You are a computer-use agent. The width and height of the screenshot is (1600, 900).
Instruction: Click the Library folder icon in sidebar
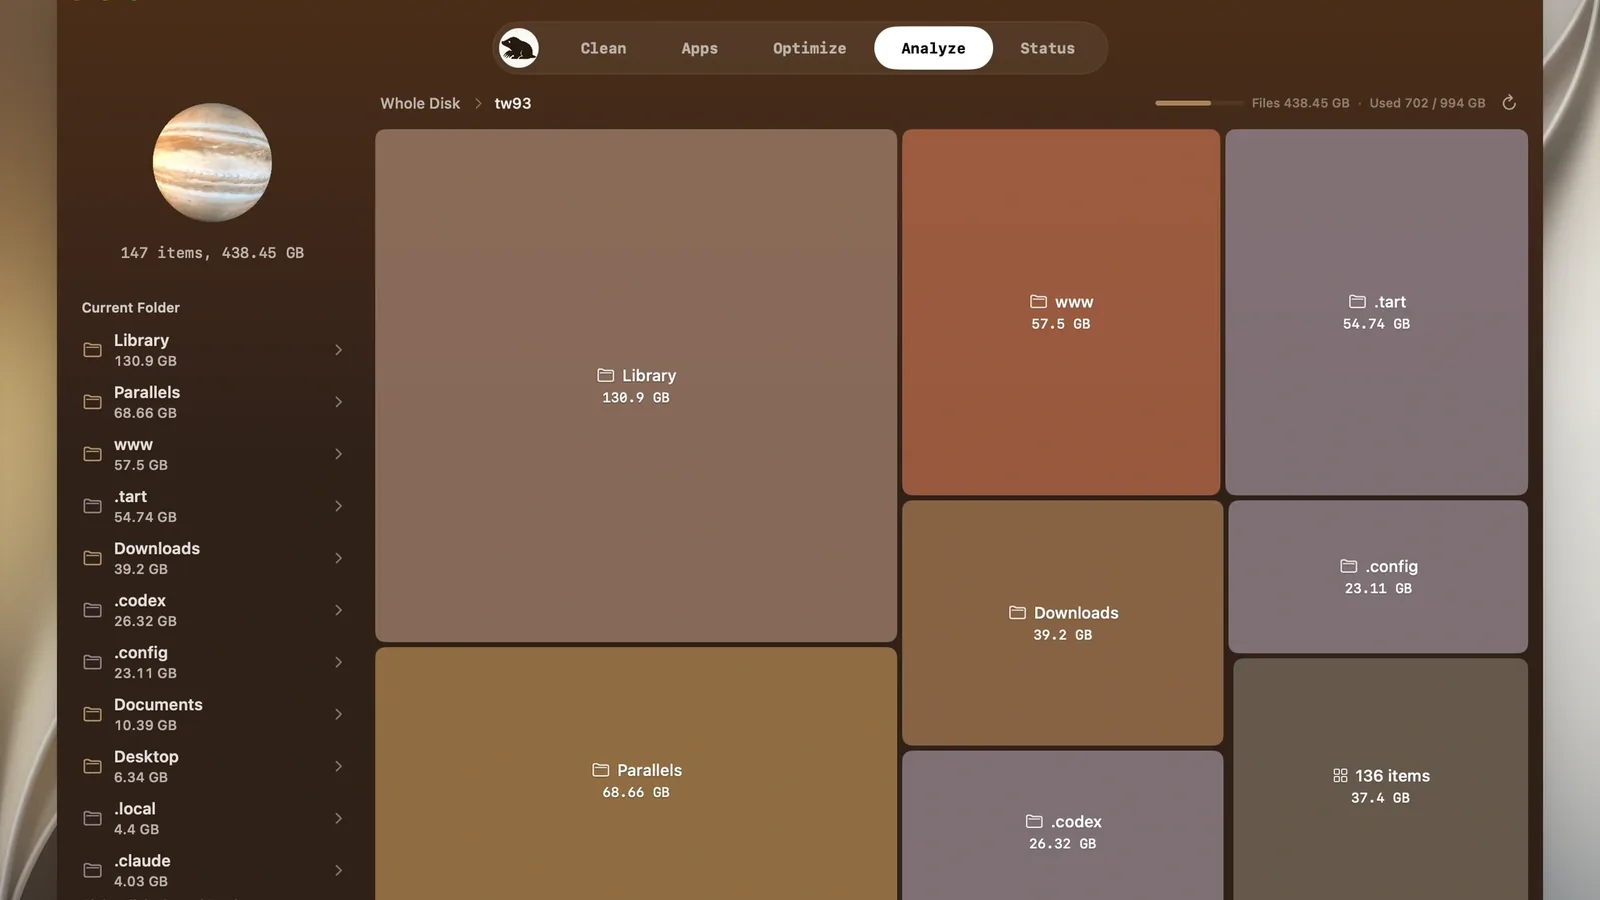coord(92,350)
